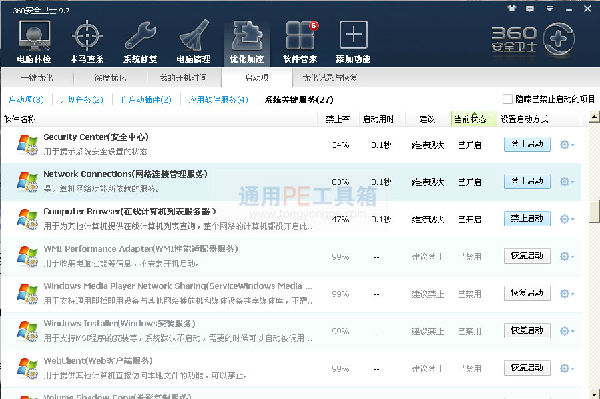Expand the gear dropdown for Security Center
Image resolution: width=600 pixels, height=399 pixels.
567,145
